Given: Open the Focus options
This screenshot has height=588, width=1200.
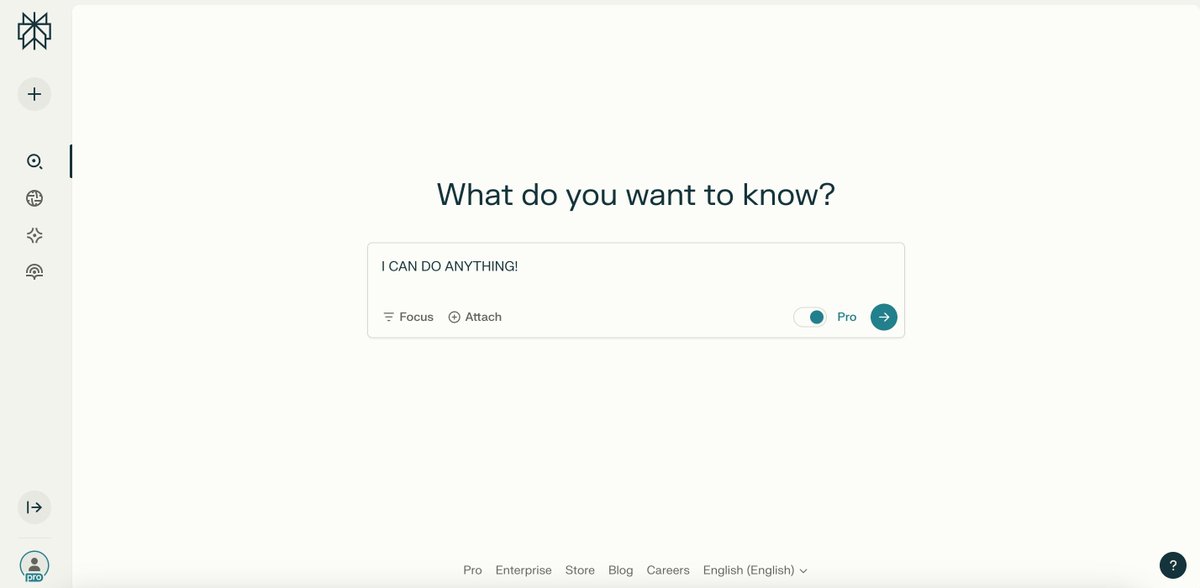Looking at the screenshot, I should pos(408,317).
